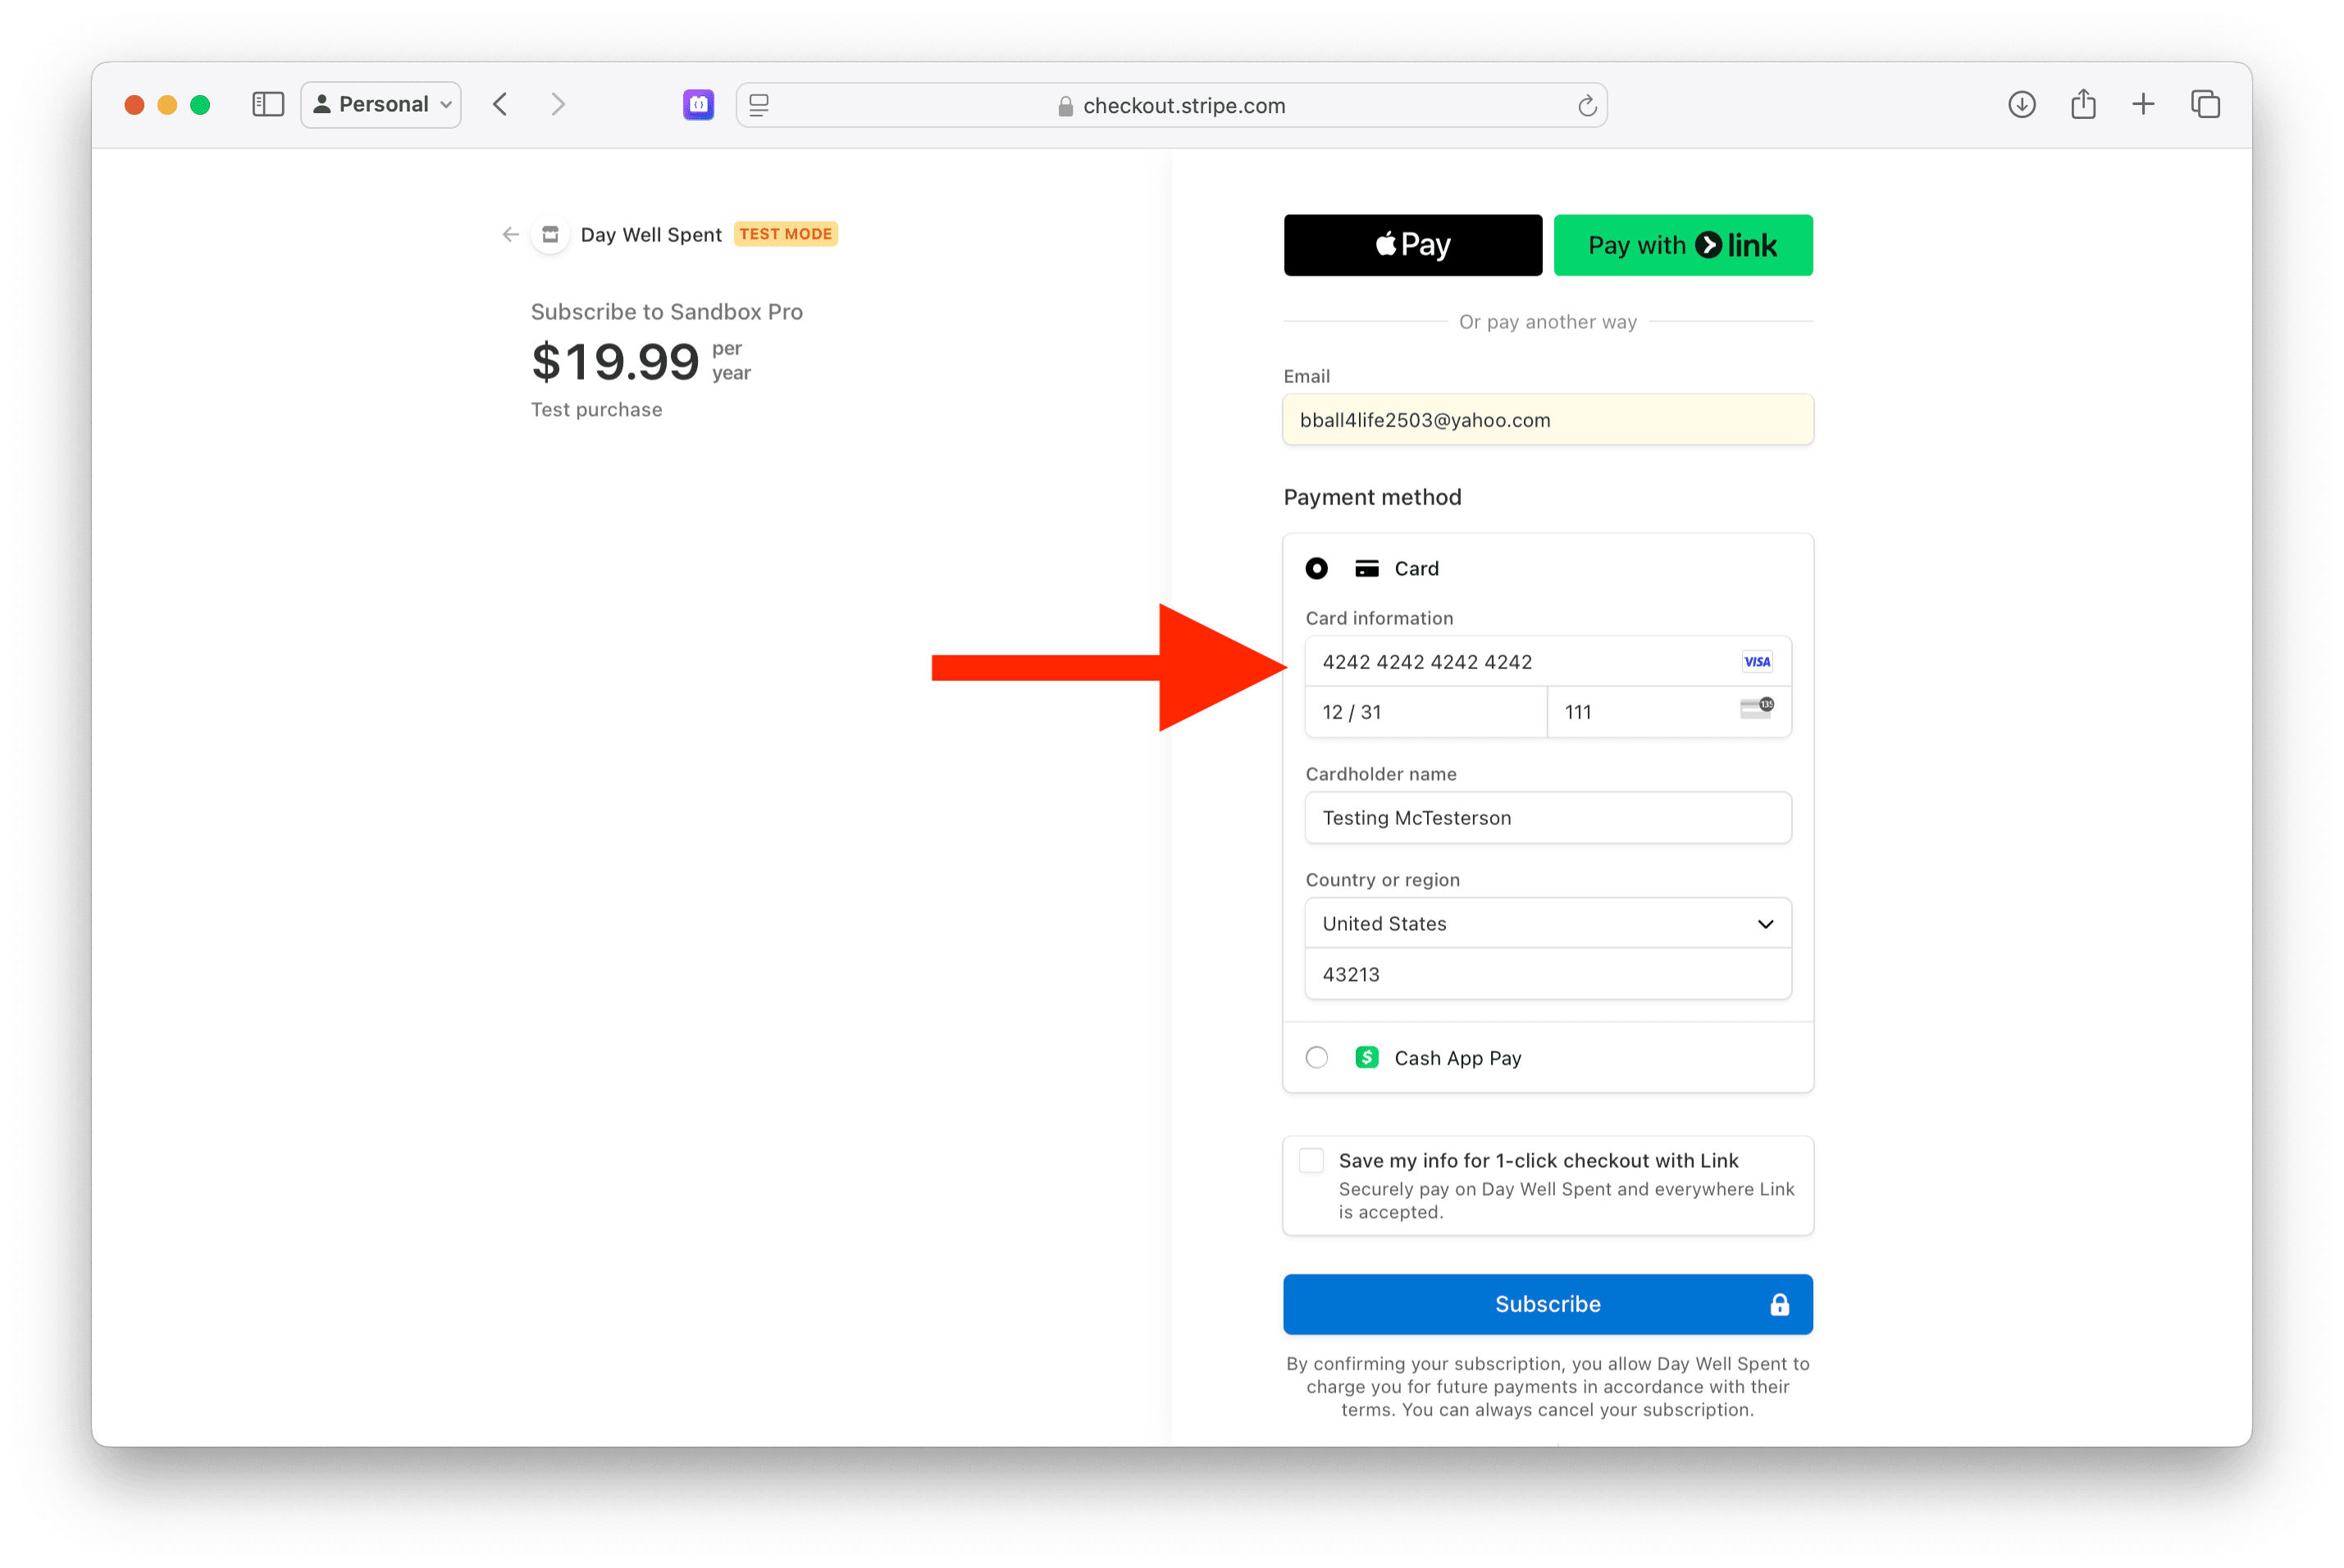Image resolution: width=2344 pixels, height=1568 pixels.
Task: Click the Cardholder name field
Action: tap(1547, 818)
